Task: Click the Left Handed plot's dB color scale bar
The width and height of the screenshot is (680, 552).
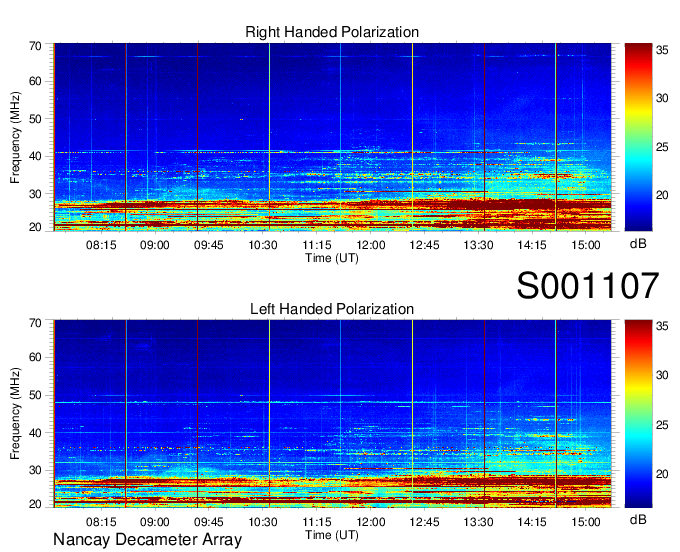Action: coord(638,414)
